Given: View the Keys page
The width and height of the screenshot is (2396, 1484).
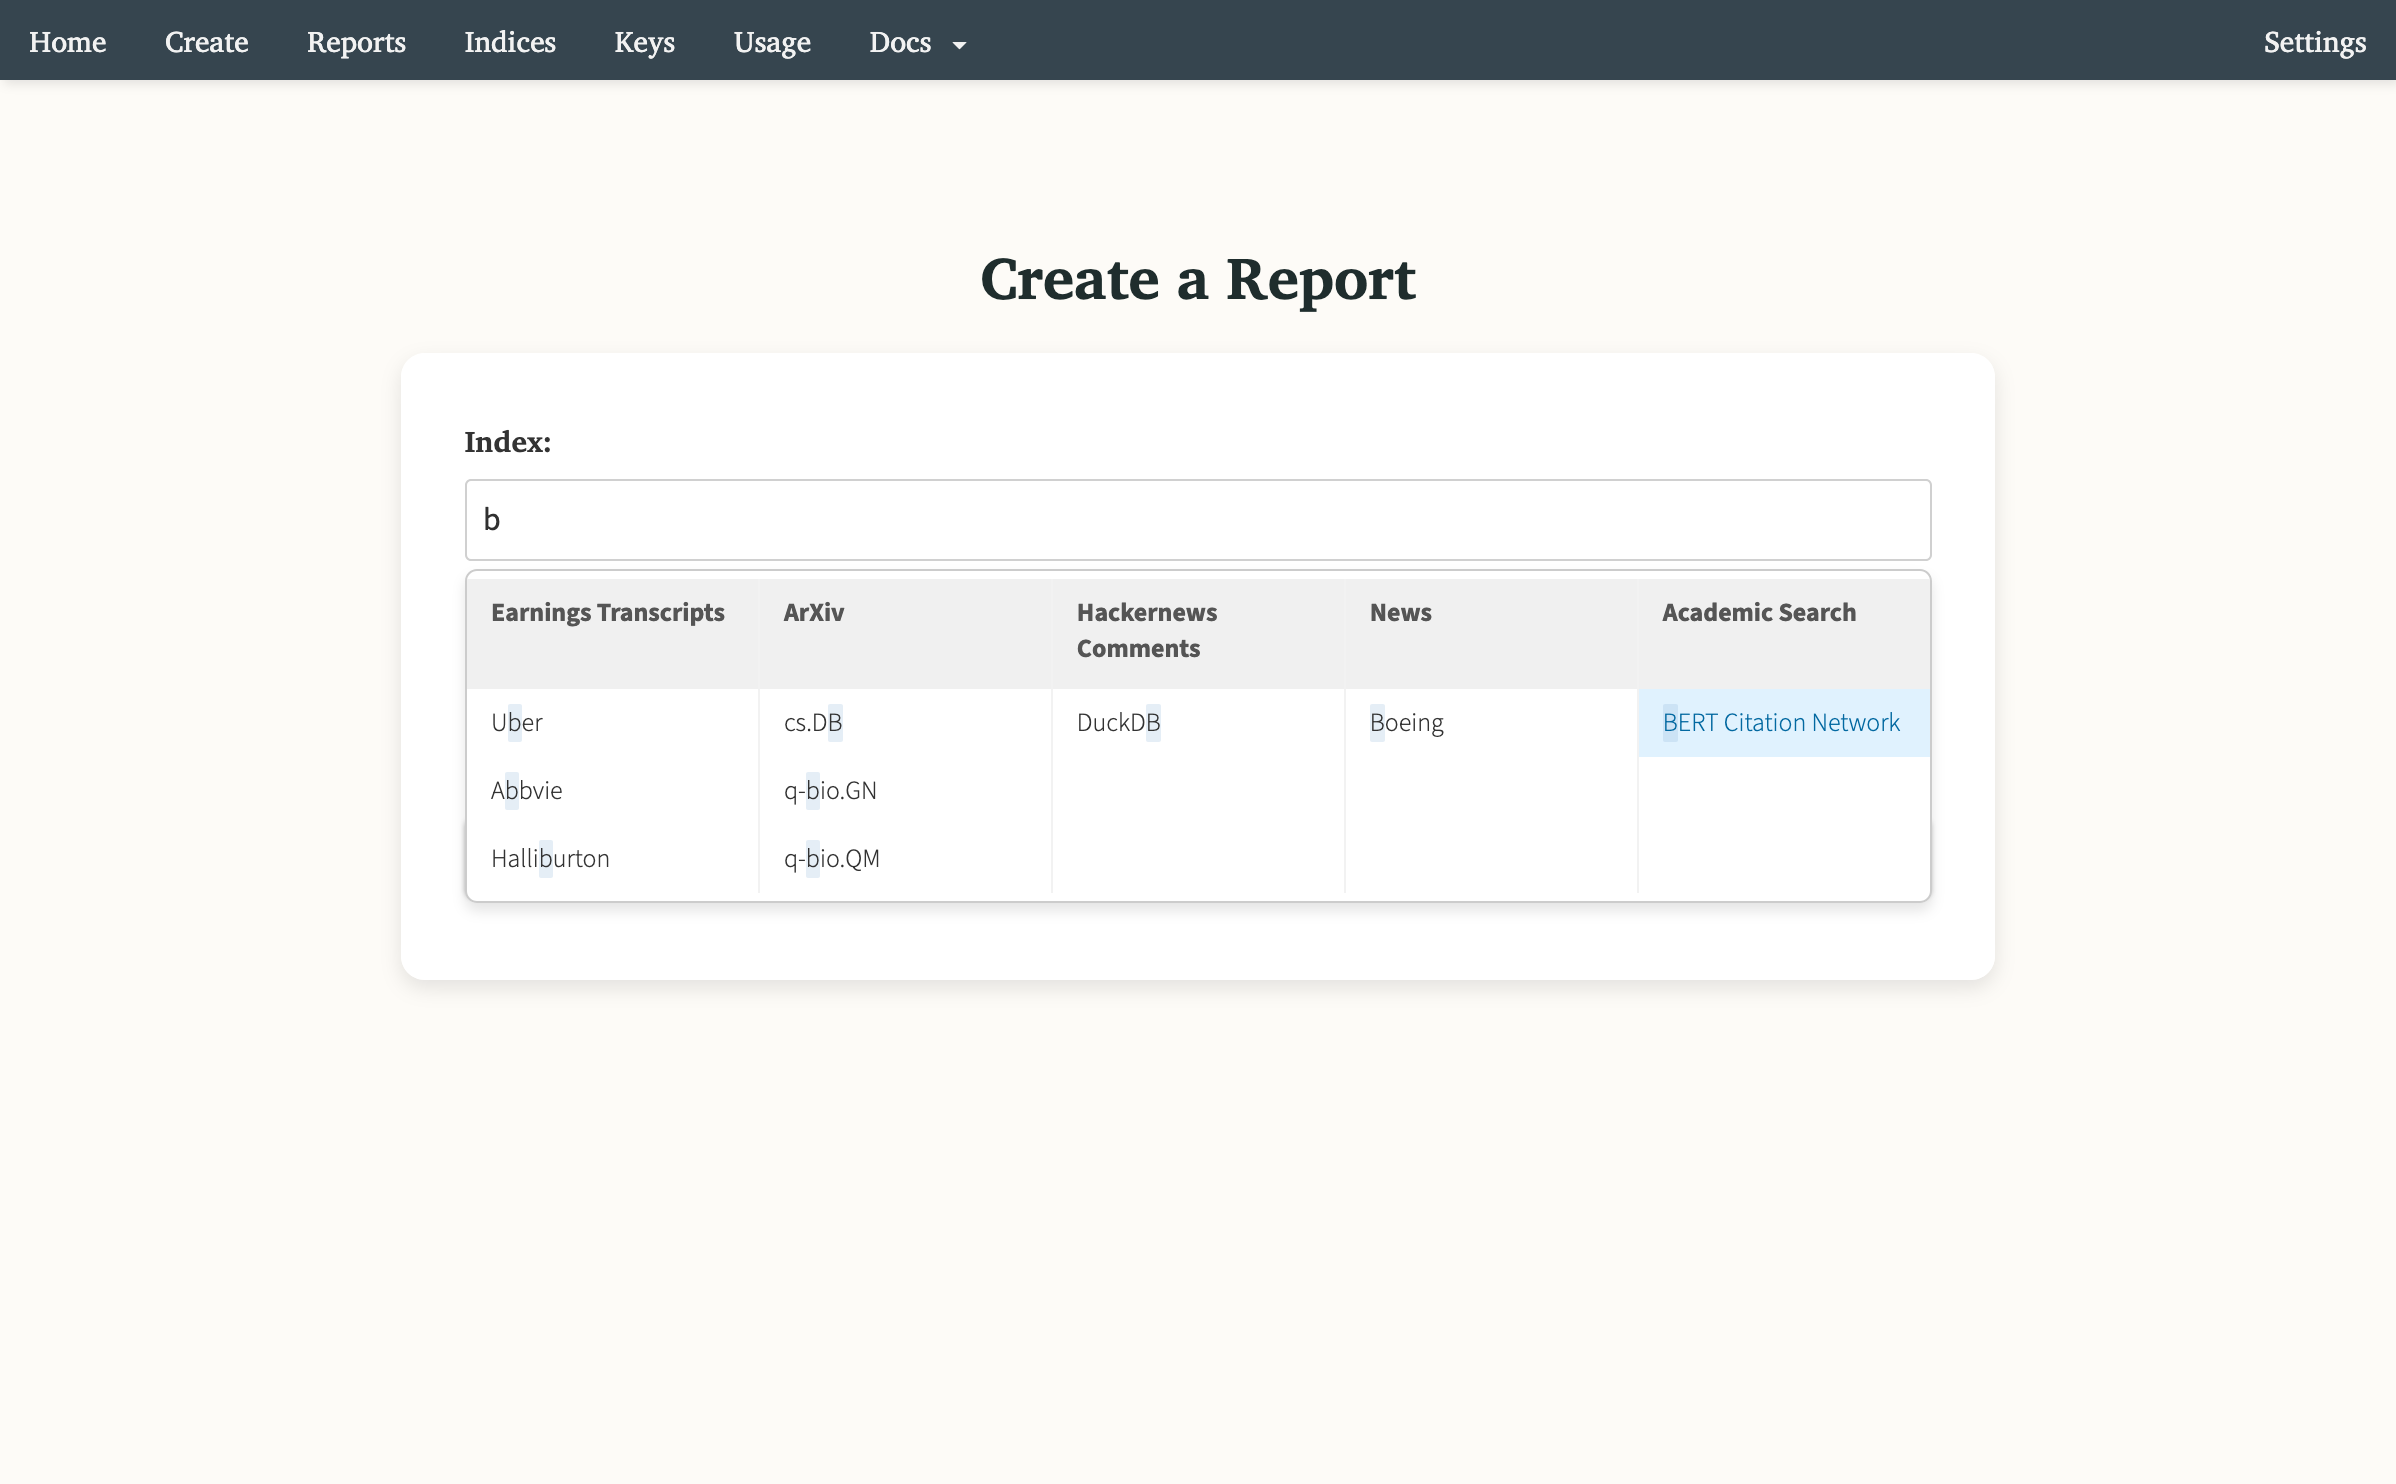Looking at the screenshot, I should click(x=644, y=42).
